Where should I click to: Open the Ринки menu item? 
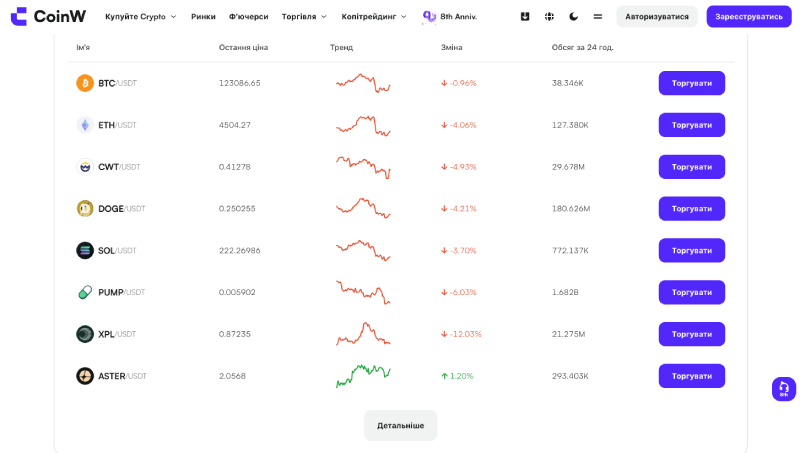(x=203, y=17)
